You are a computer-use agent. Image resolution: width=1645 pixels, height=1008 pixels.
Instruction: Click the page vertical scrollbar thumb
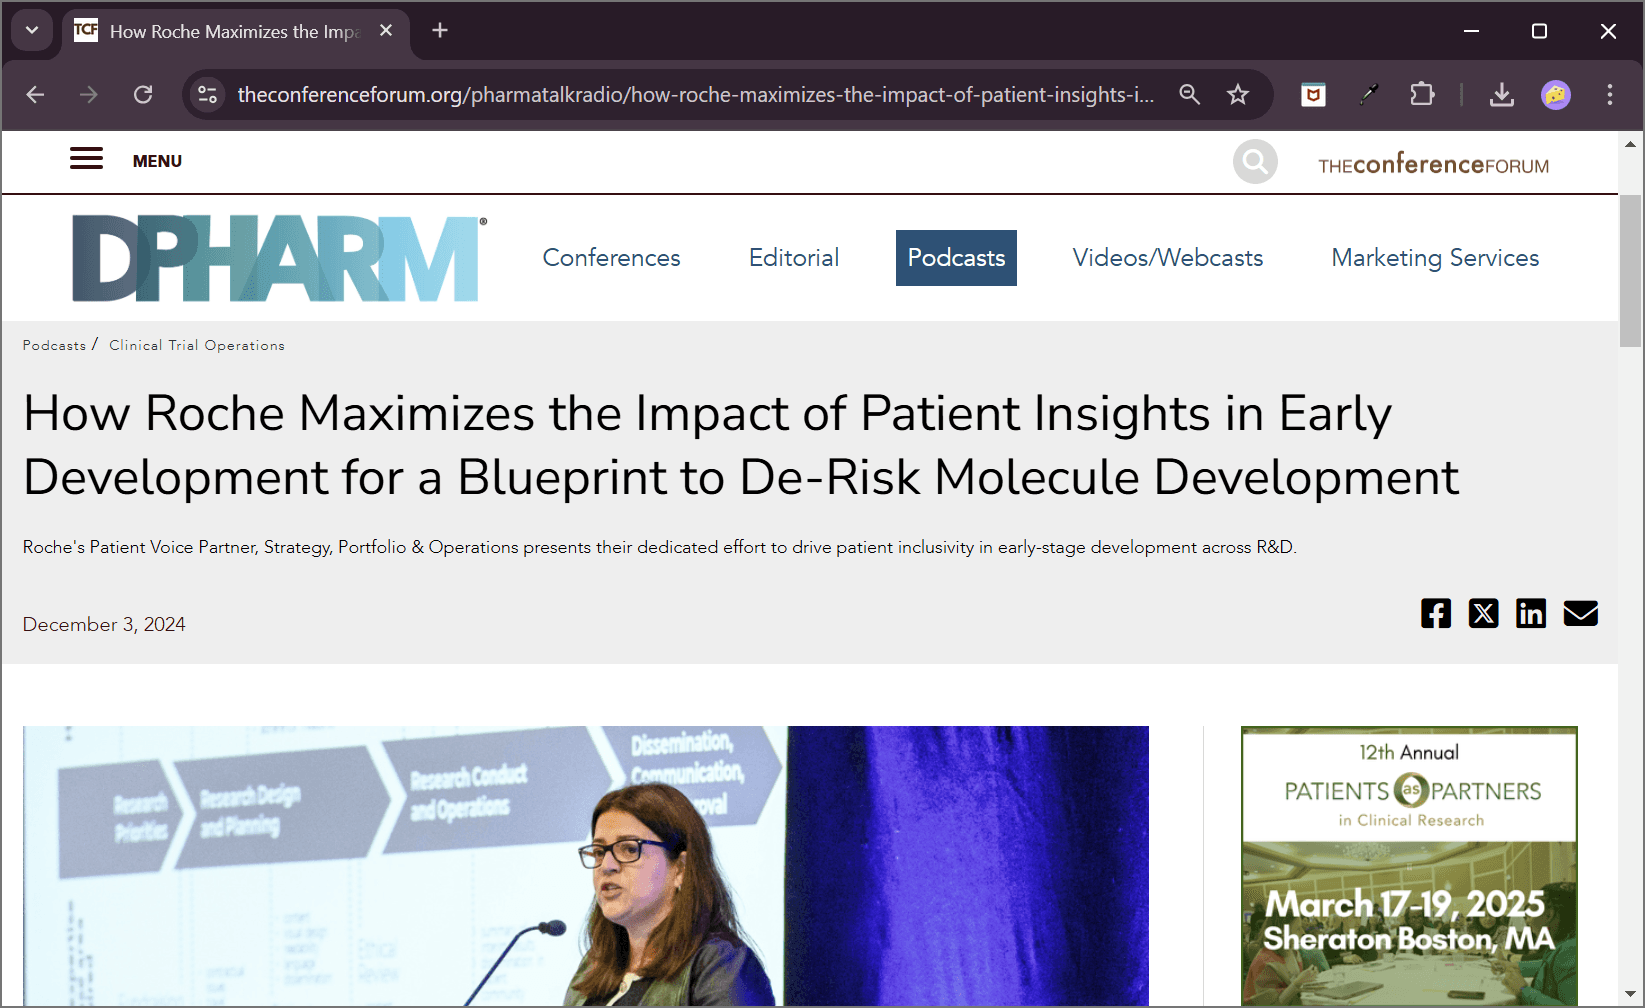click(x=1631, y=271)
